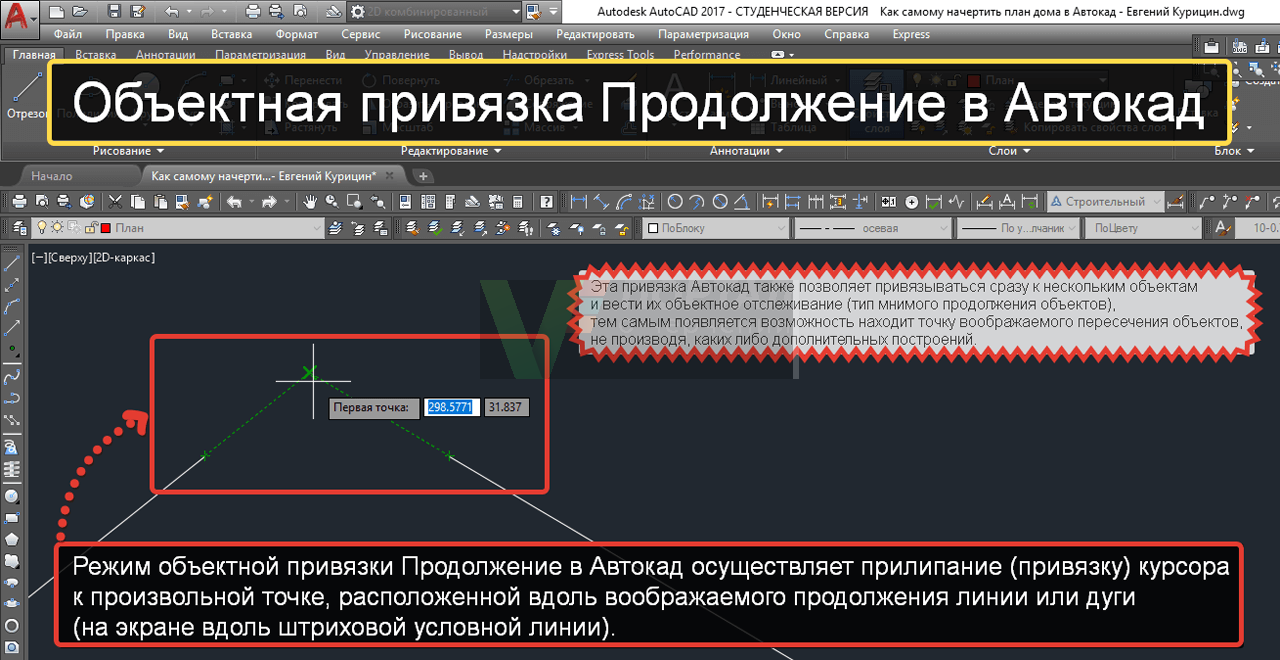
Task: Select the Linear dimension tool
Action: click(579, 201)
